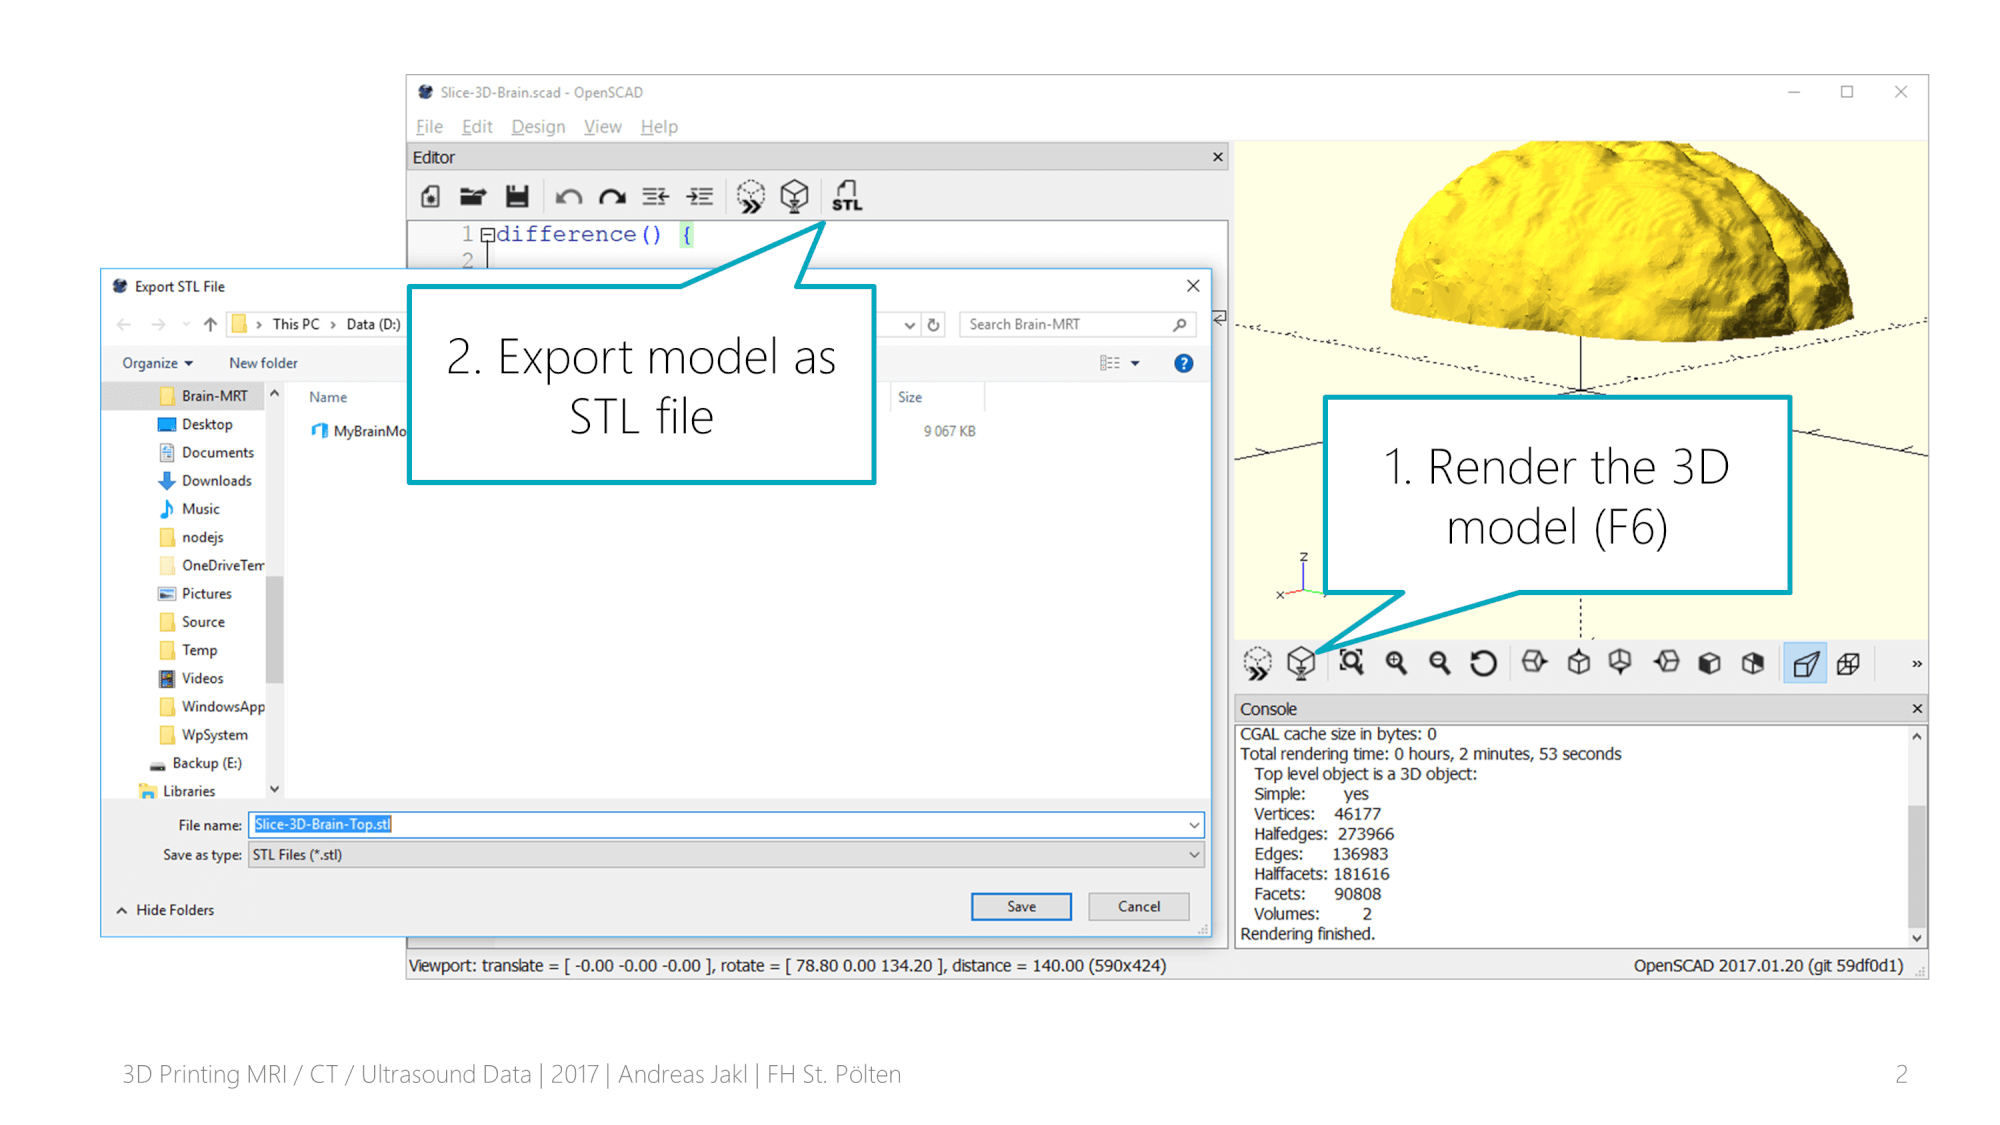Open the File menu in OpenSCAD
This screenshot has width=2000, height=1125.
[x=429, y=127]
